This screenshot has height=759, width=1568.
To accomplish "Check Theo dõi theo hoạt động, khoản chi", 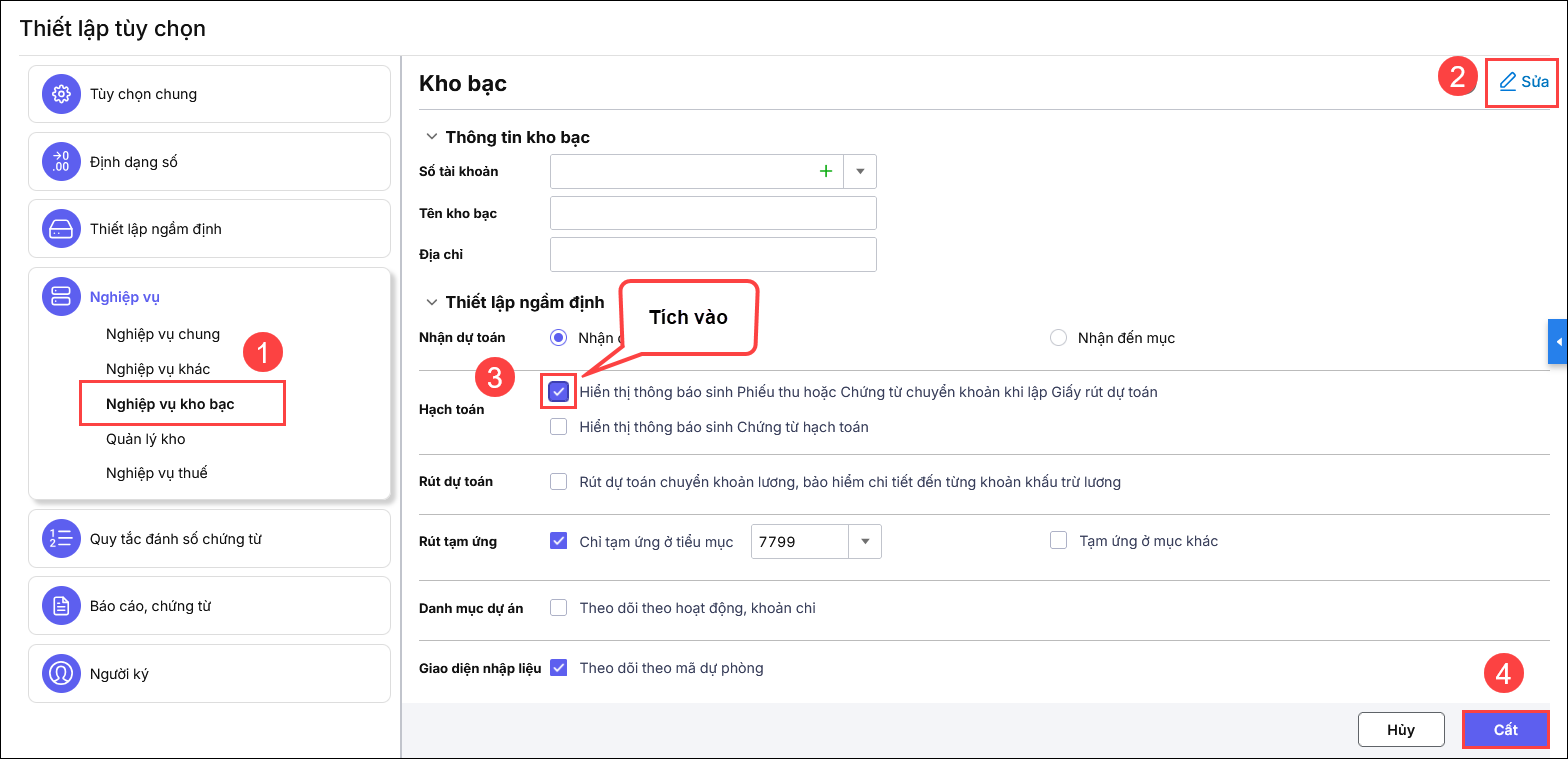I will click(559, 608).
